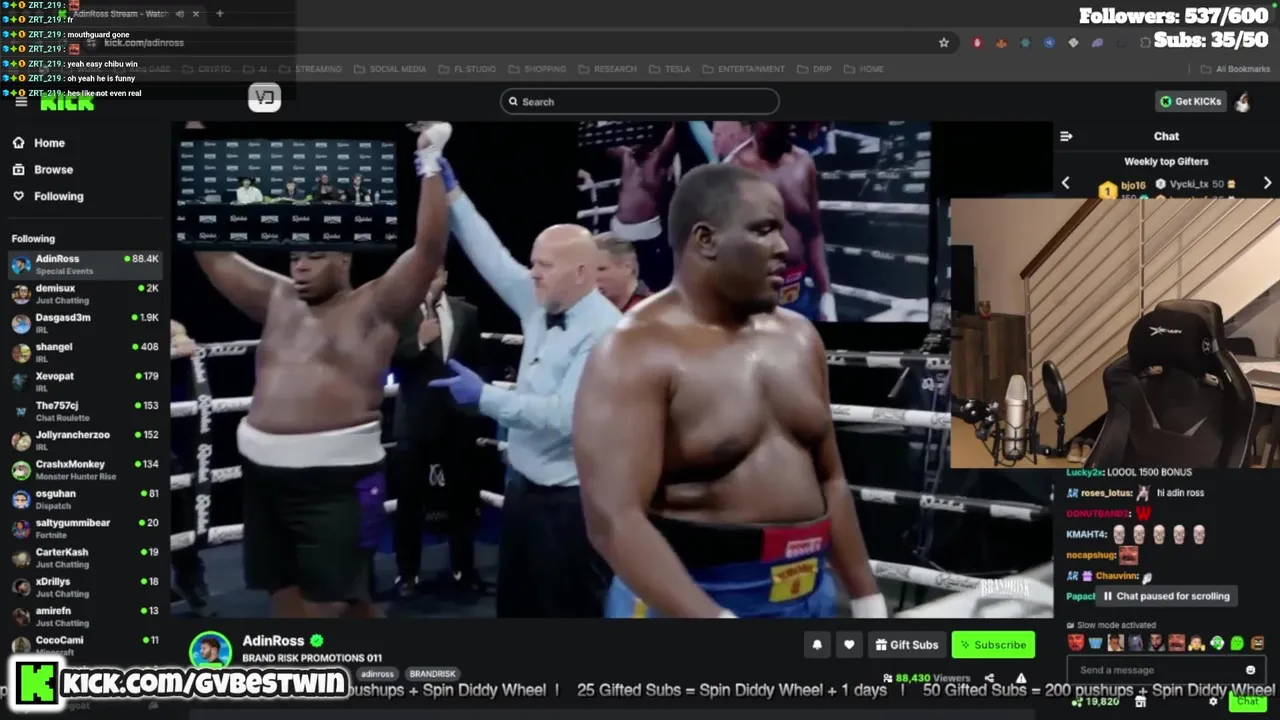Select AdinRoss channel in Following list

click(x=85, y=264)
